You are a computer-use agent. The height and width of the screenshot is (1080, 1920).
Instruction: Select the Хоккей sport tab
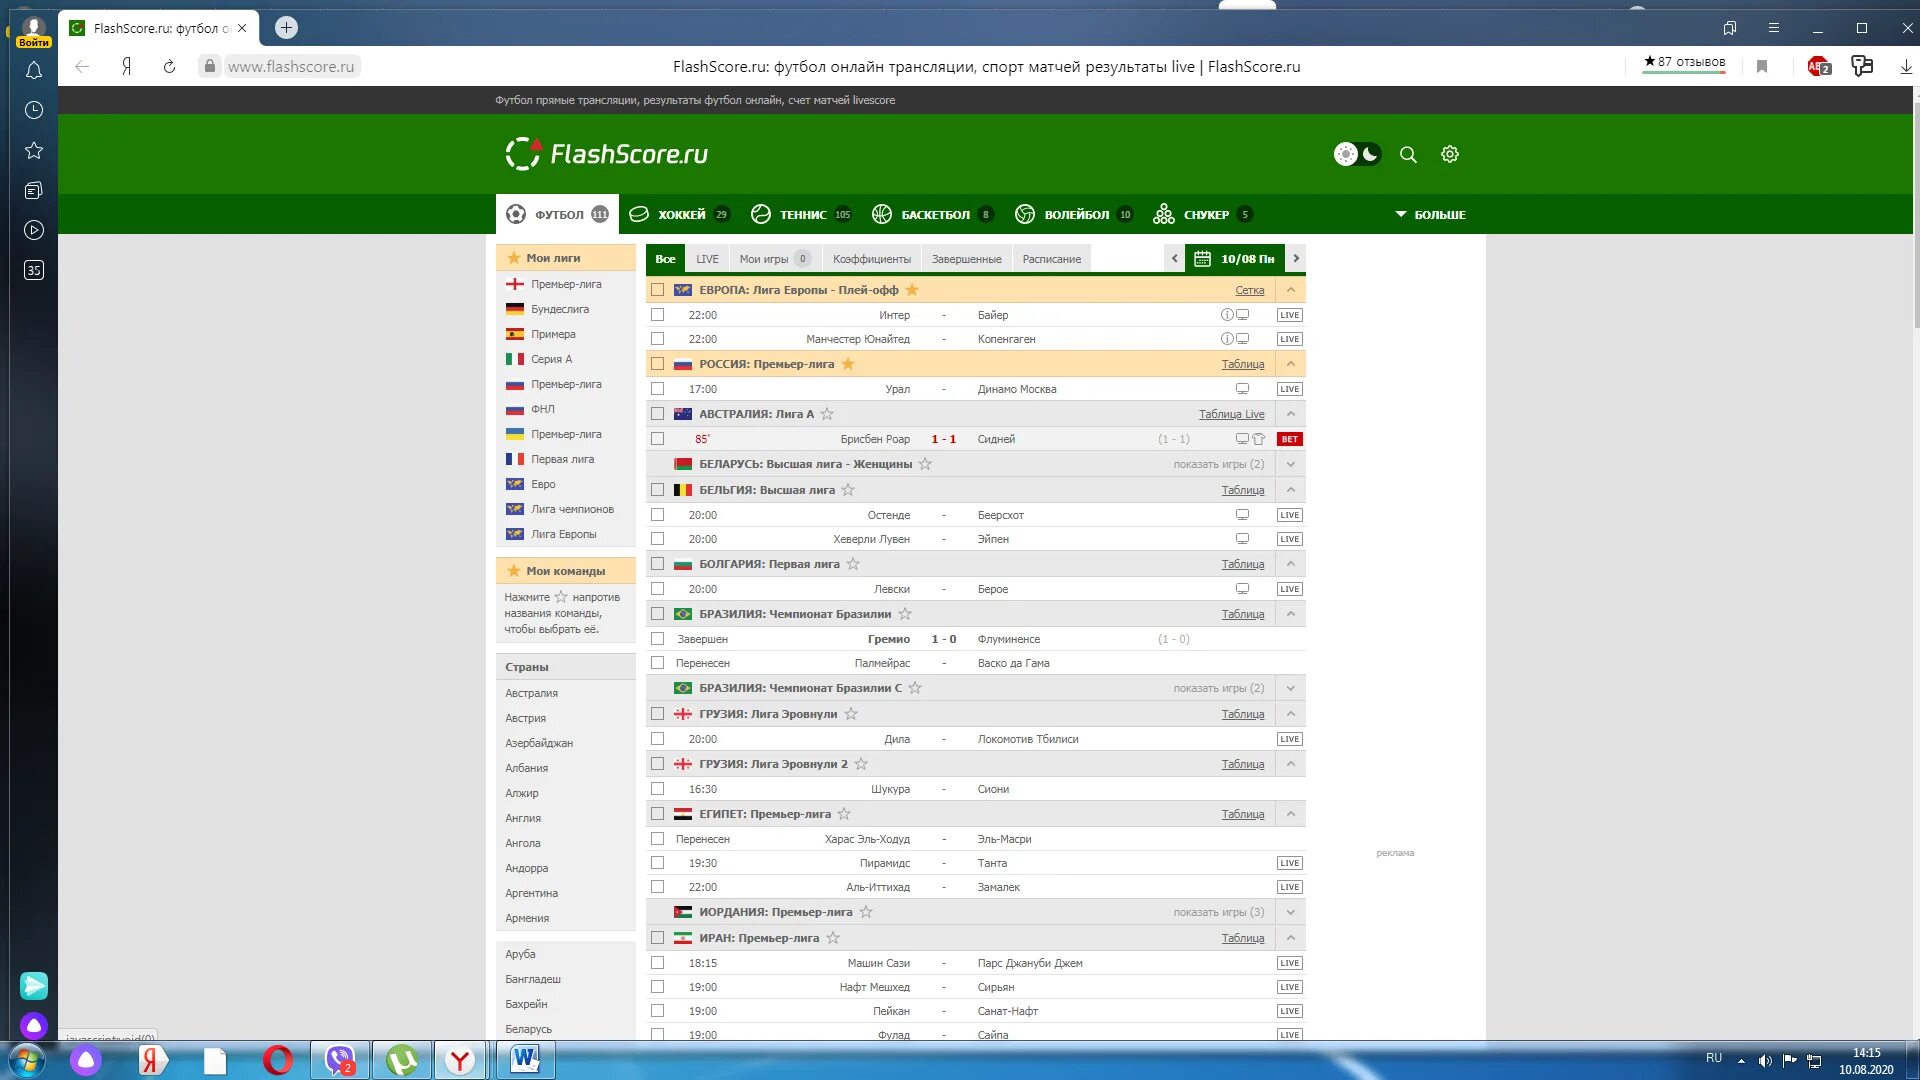680,214
